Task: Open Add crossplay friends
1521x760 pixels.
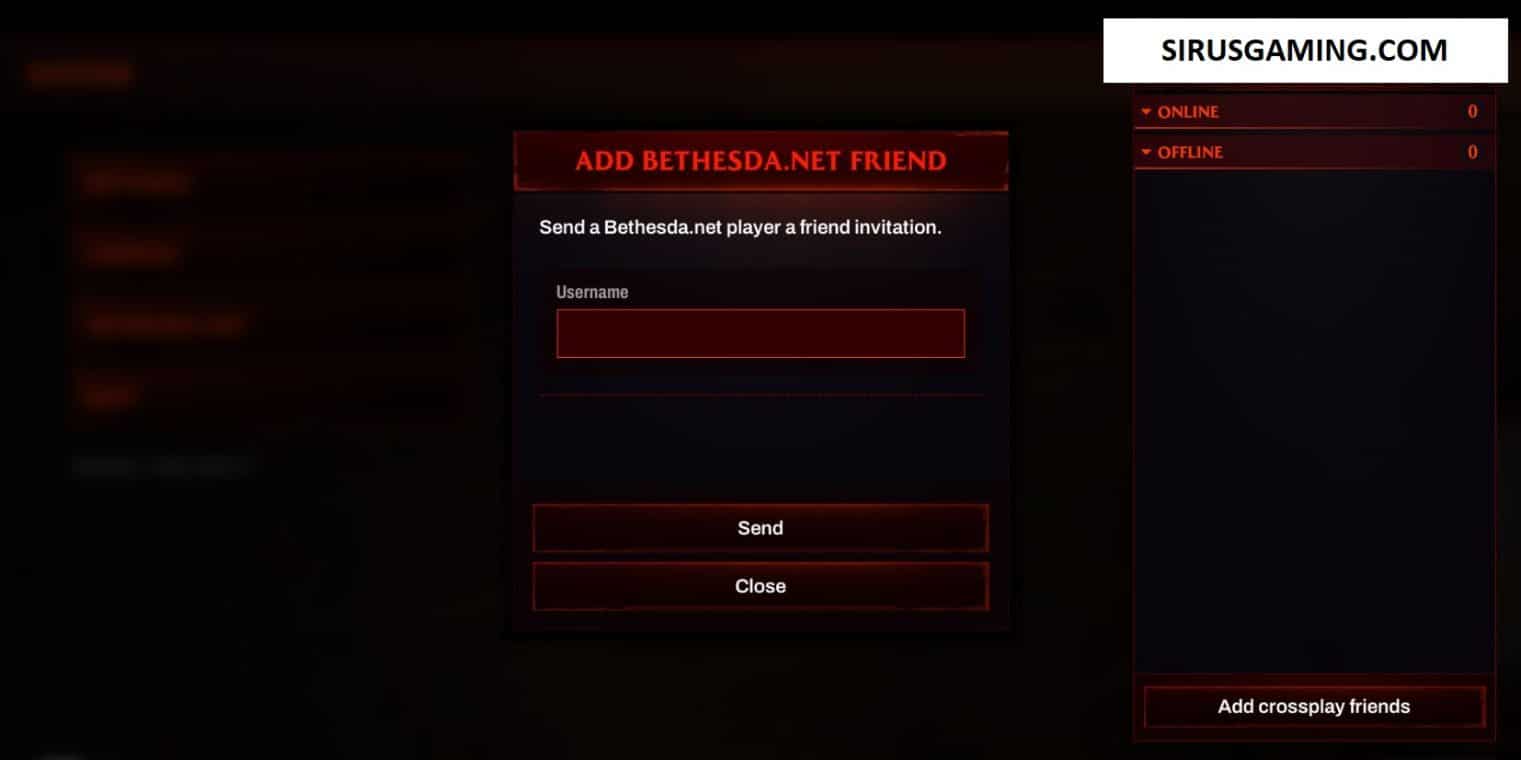Action: [1314, 707]
